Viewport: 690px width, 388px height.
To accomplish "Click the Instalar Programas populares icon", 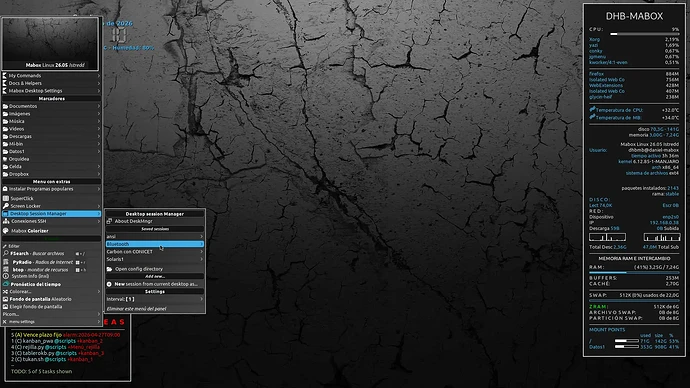I will click(x=5, y=189).
